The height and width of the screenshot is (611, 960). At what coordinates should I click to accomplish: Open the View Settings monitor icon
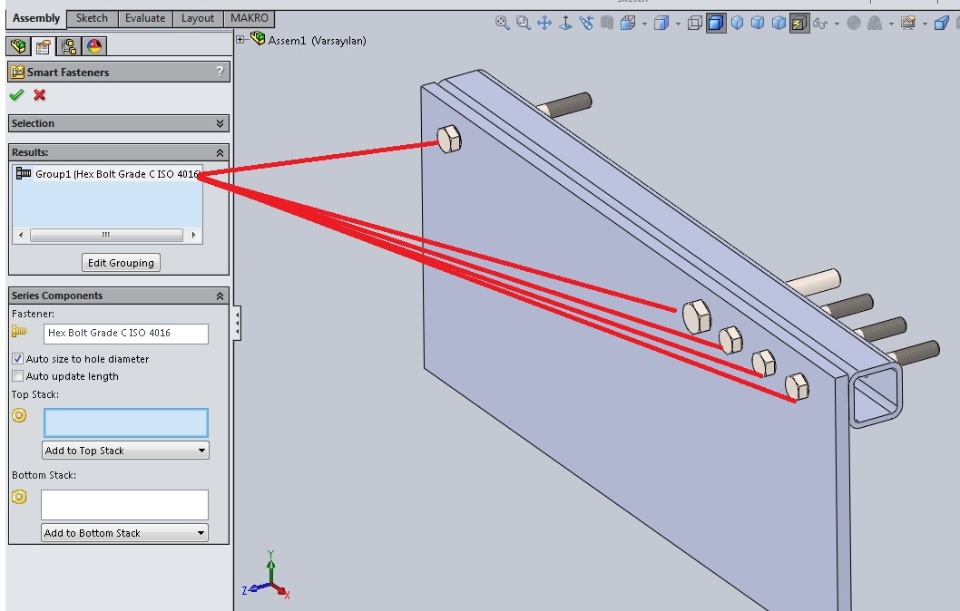(x=908, y=23)
